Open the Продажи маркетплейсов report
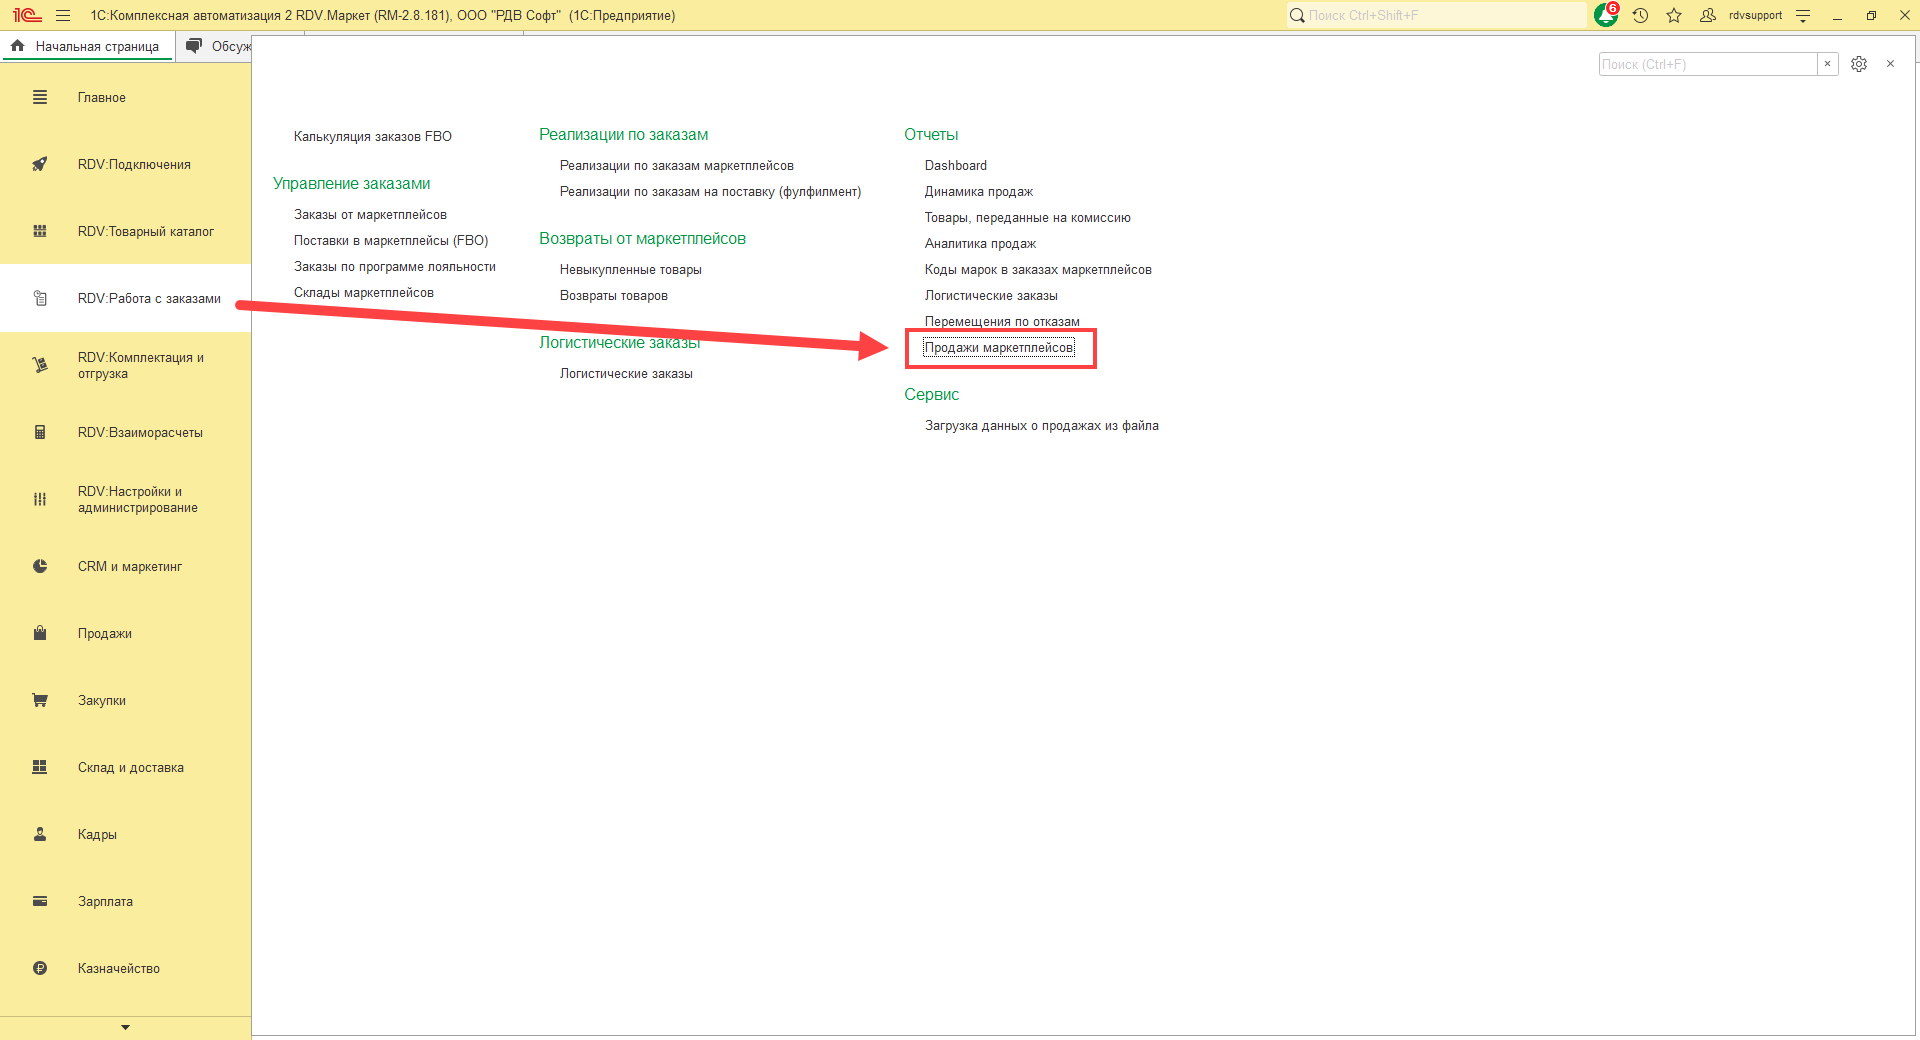The height and width of the screenshot is (1040, 1920). [x=999, y=347]
